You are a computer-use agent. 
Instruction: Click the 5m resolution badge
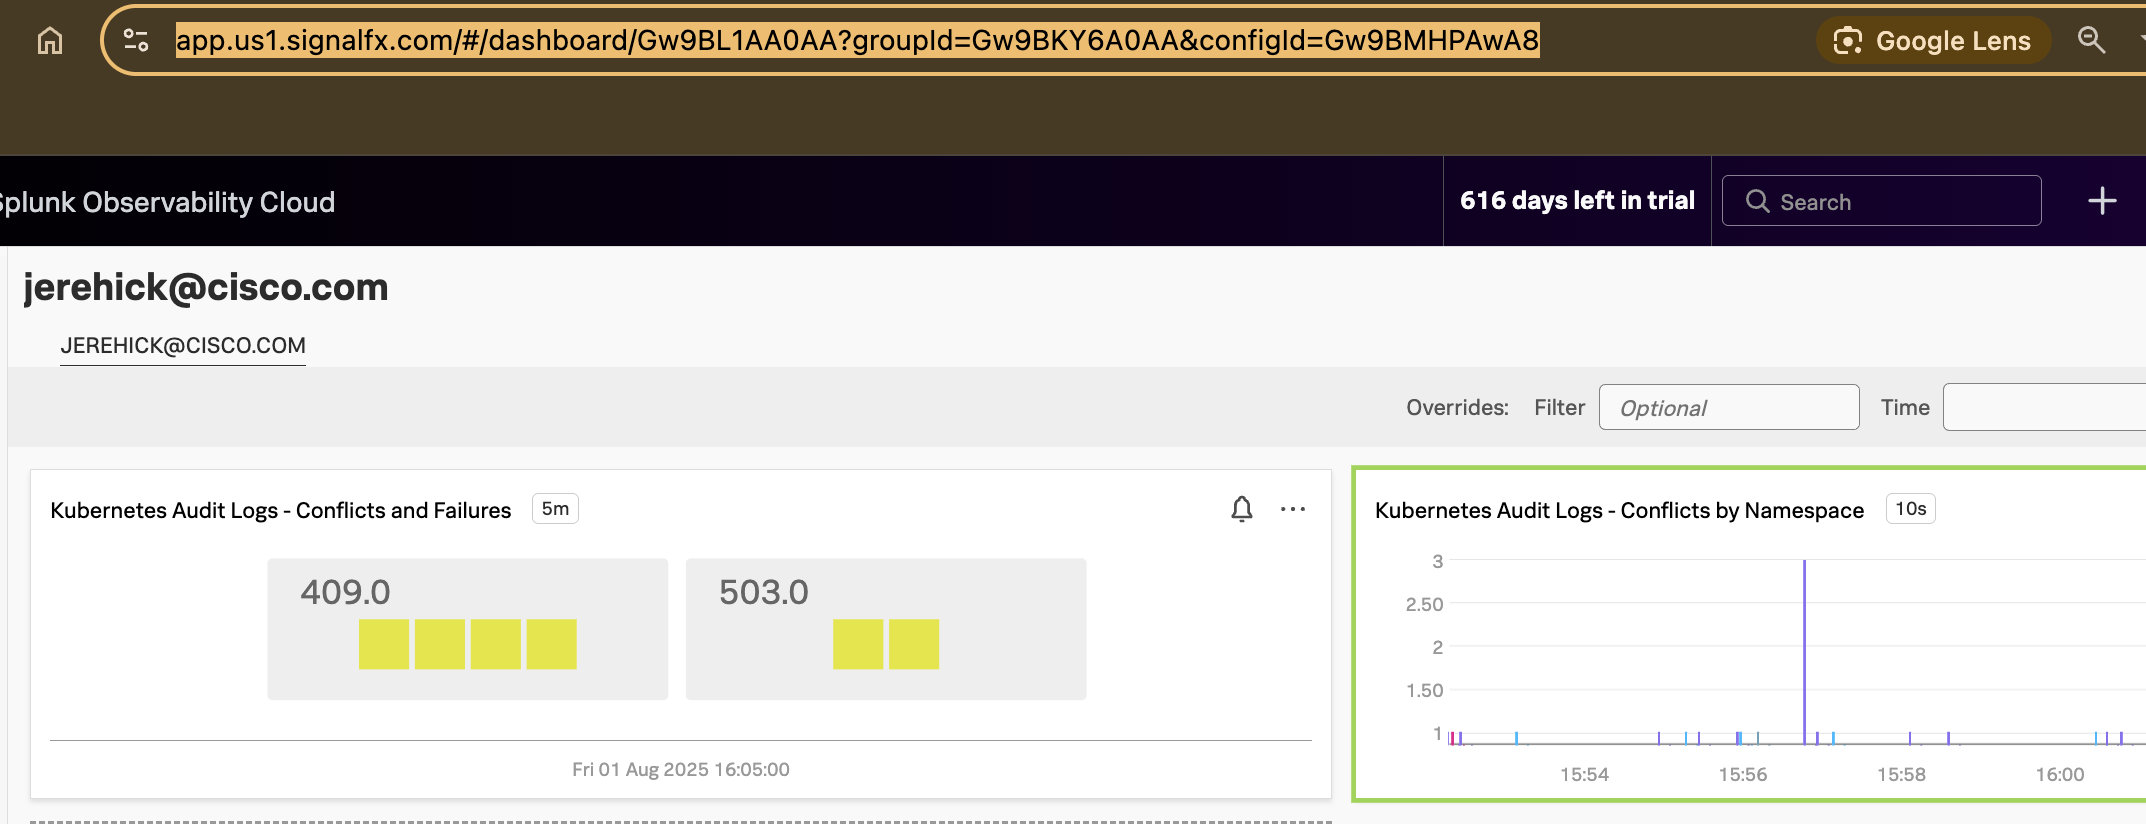(555, 509)
